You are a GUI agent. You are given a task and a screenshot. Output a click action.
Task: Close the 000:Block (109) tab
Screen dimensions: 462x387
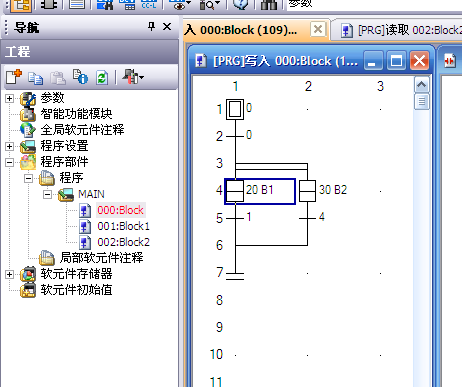point(318,29)
